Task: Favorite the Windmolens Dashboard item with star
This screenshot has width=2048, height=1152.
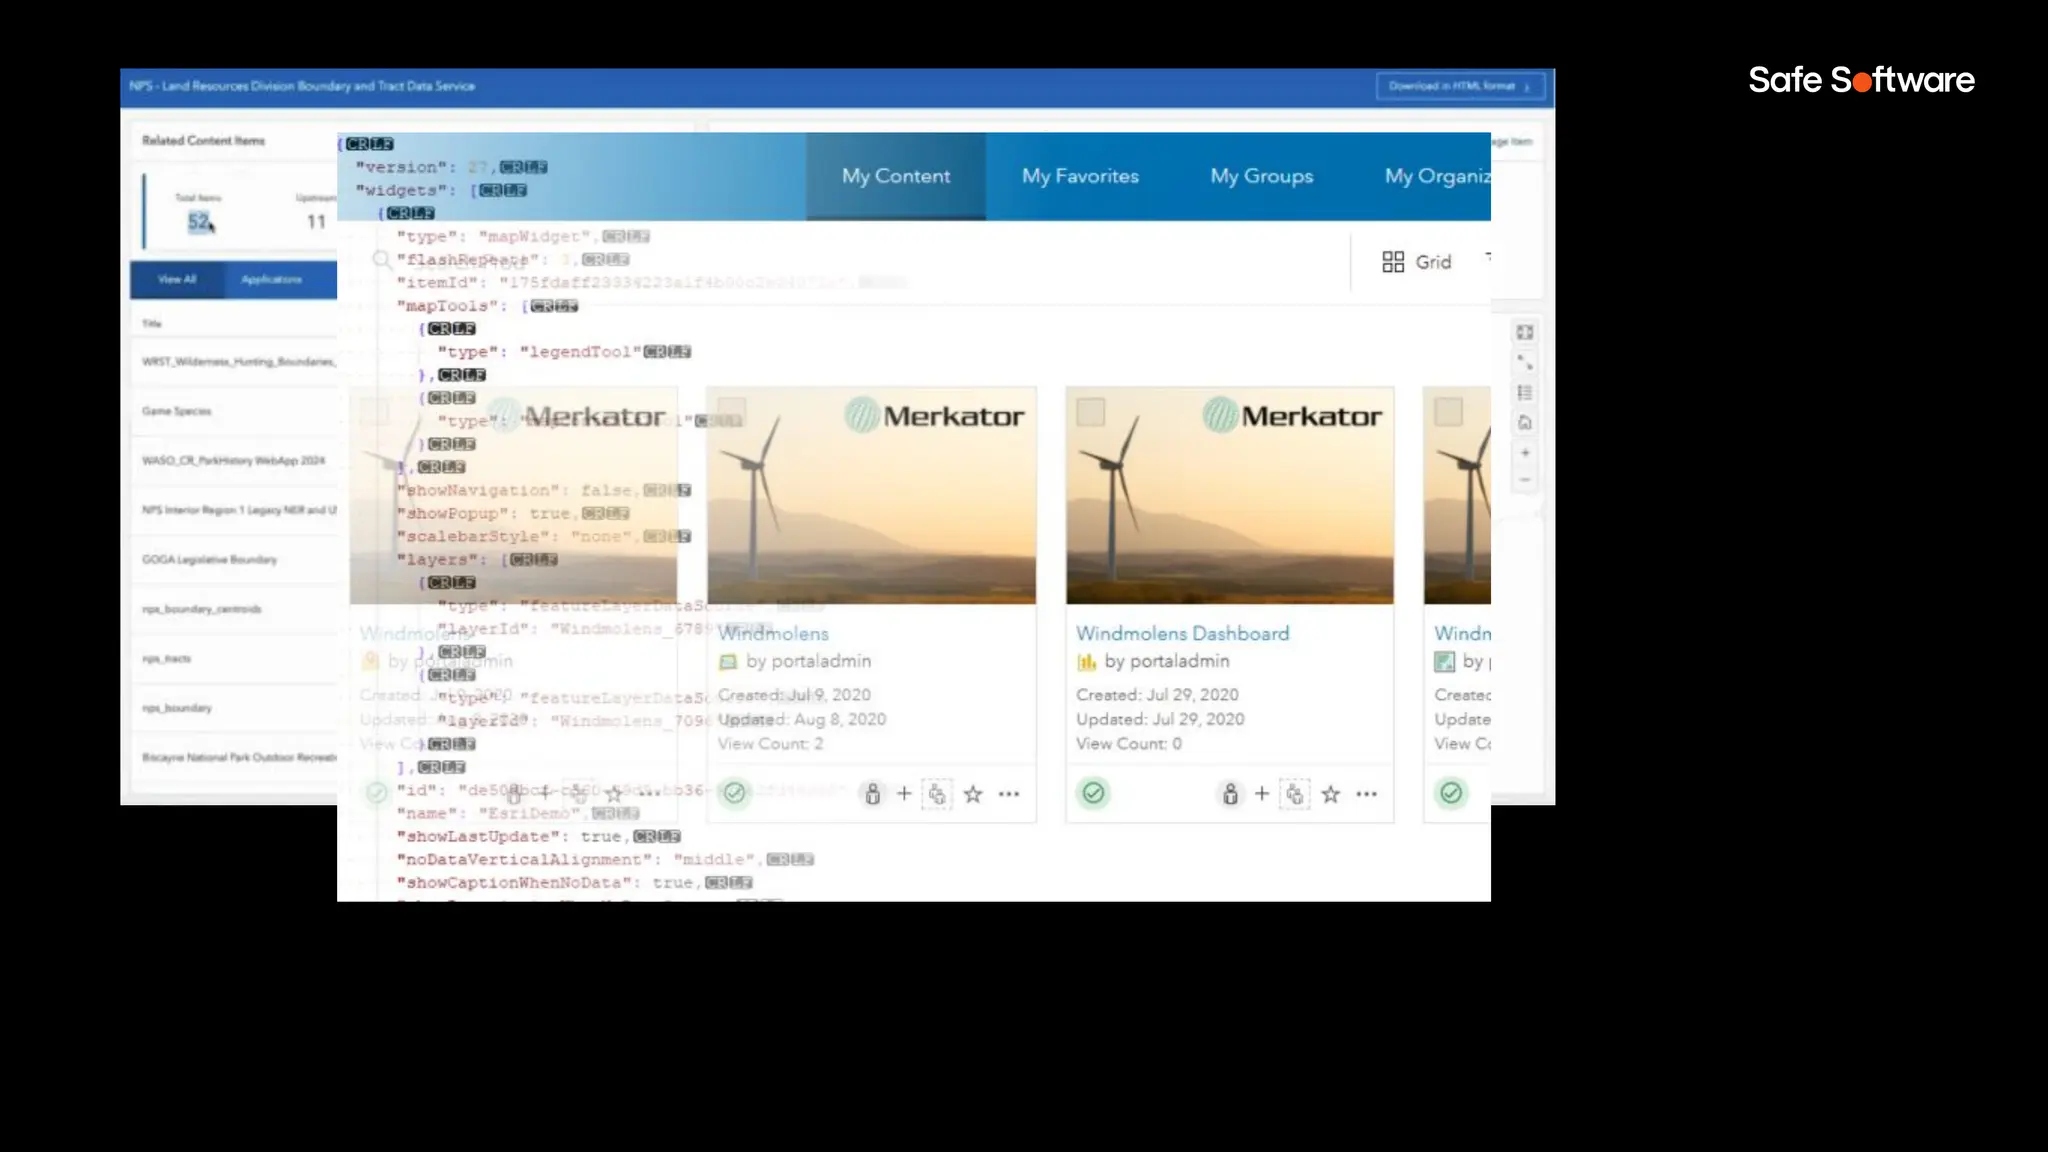Action: pos(1330,794)
